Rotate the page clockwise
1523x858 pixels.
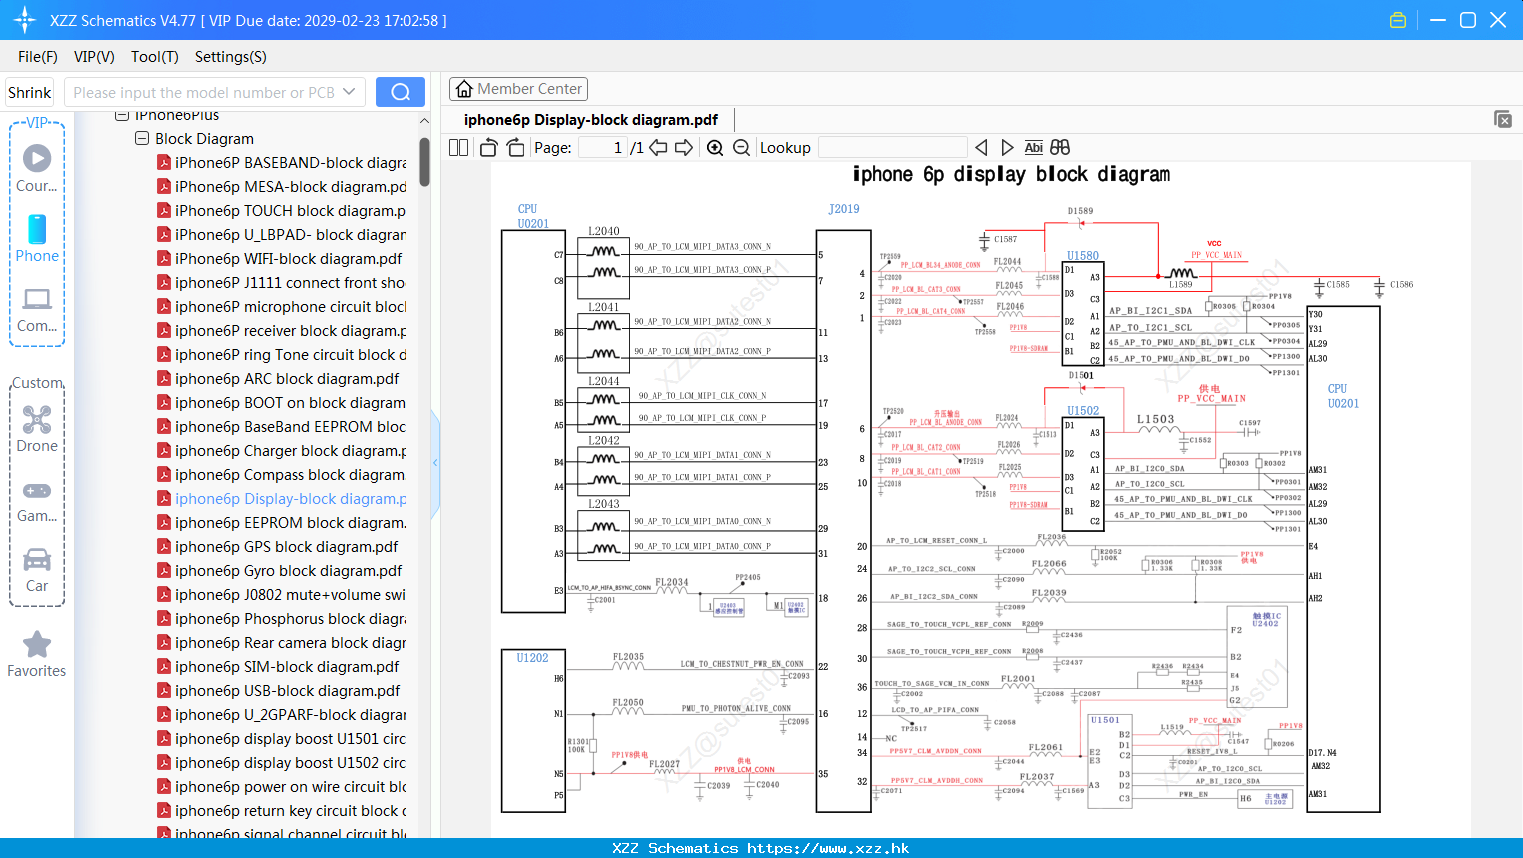(515, 147)
